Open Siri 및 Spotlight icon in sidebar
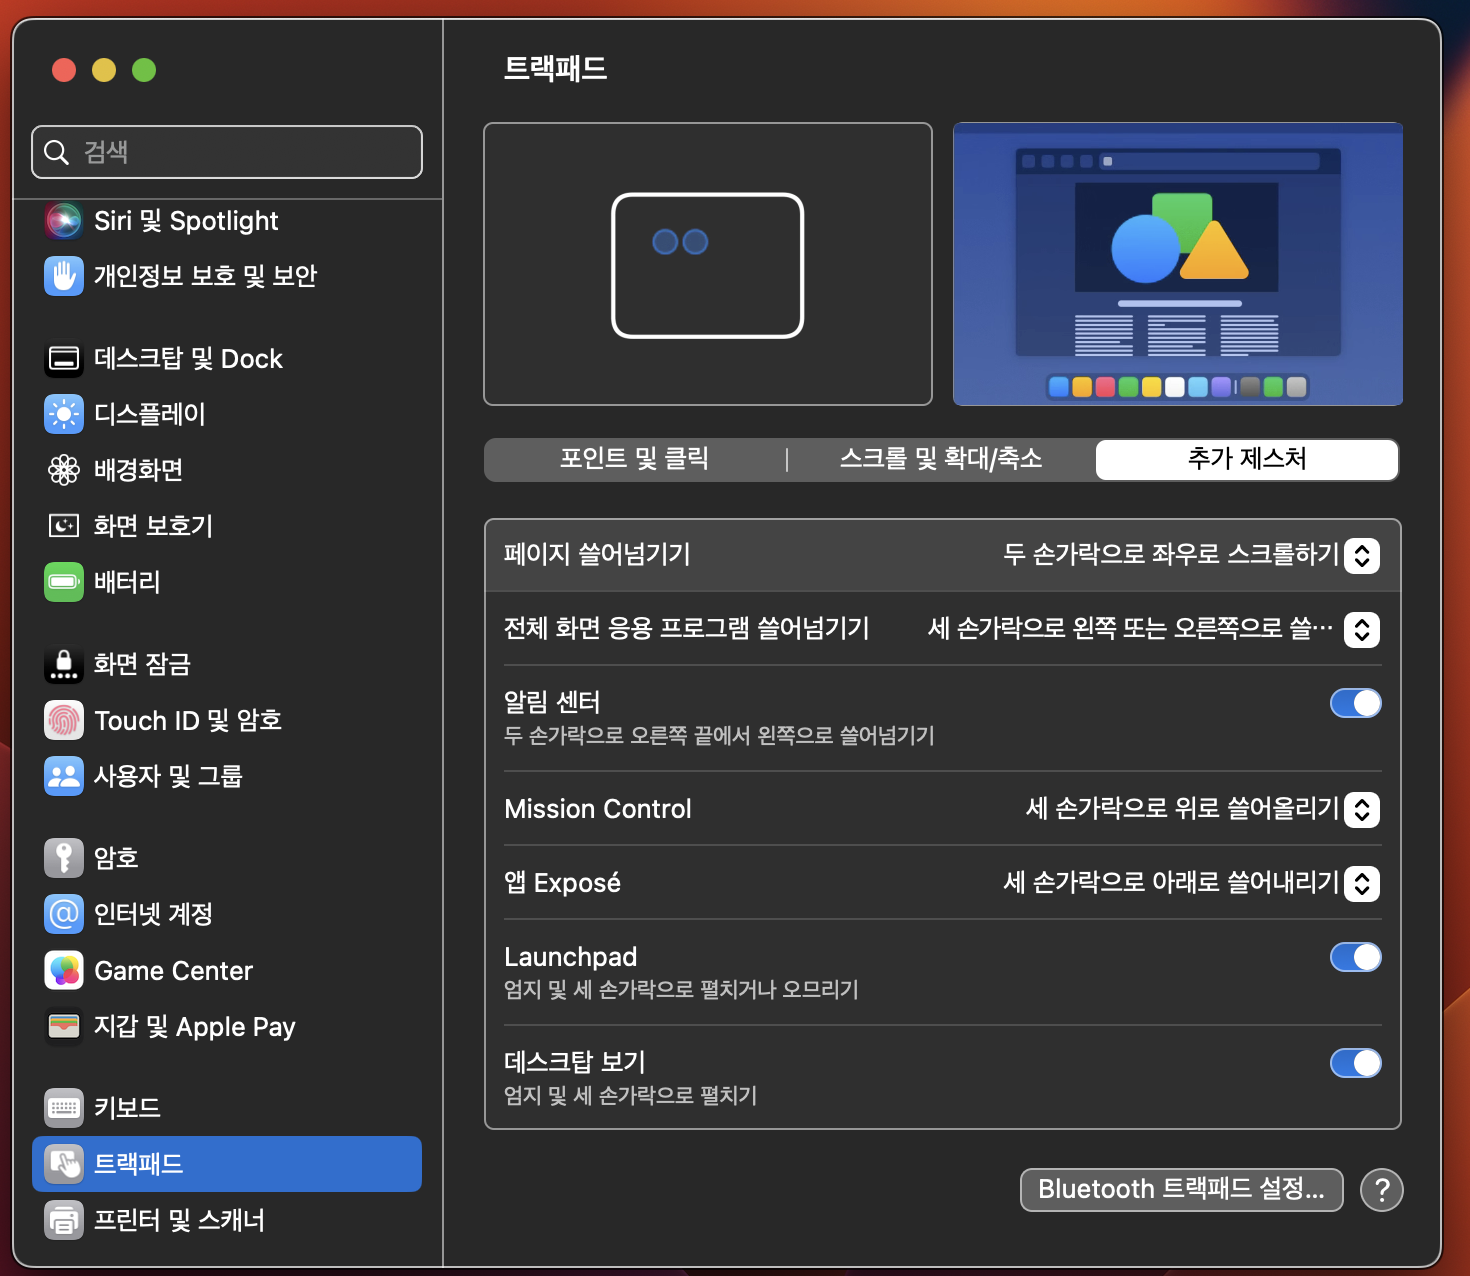 pos(64,220)
